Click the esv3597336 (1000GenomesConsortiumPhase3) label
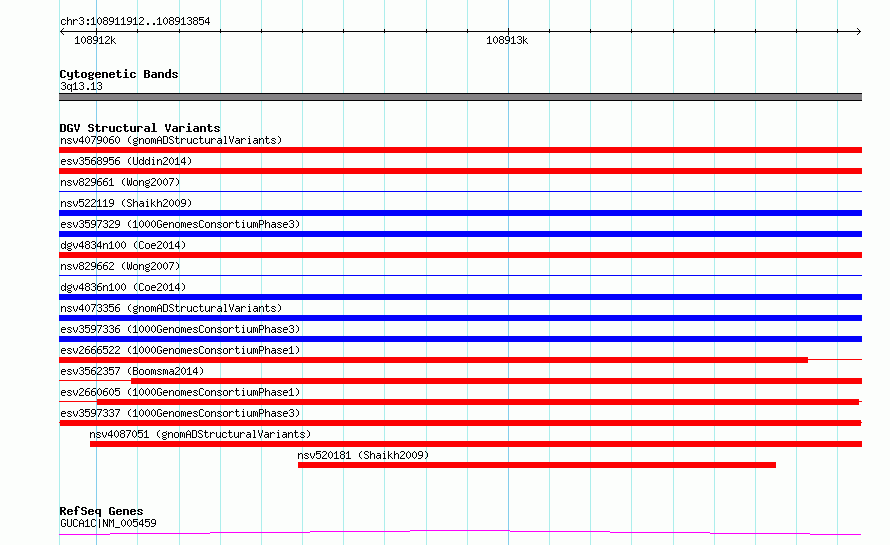The width and height of the screenshot is (890, 545). click(180, 329)
